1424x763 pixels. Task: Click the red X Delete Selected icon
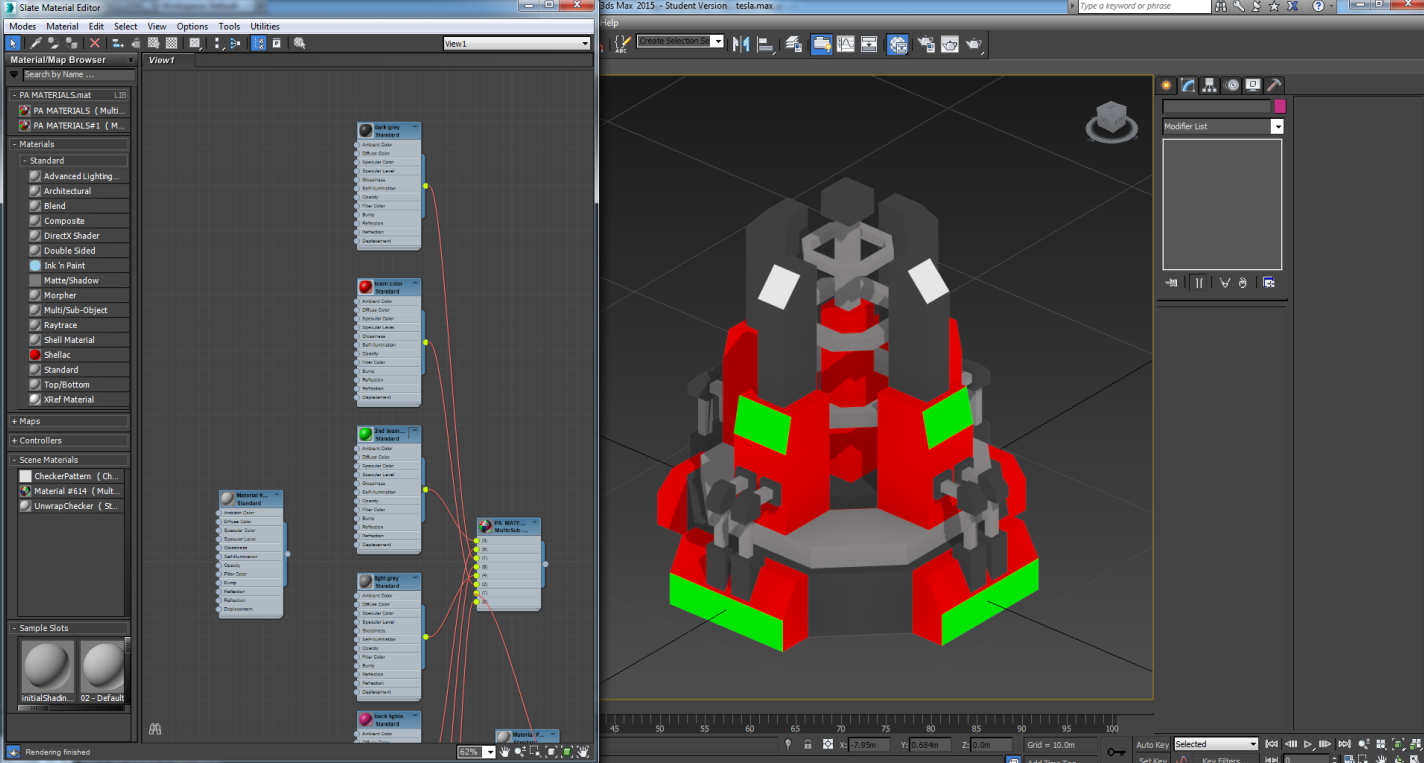pos(95,43)
